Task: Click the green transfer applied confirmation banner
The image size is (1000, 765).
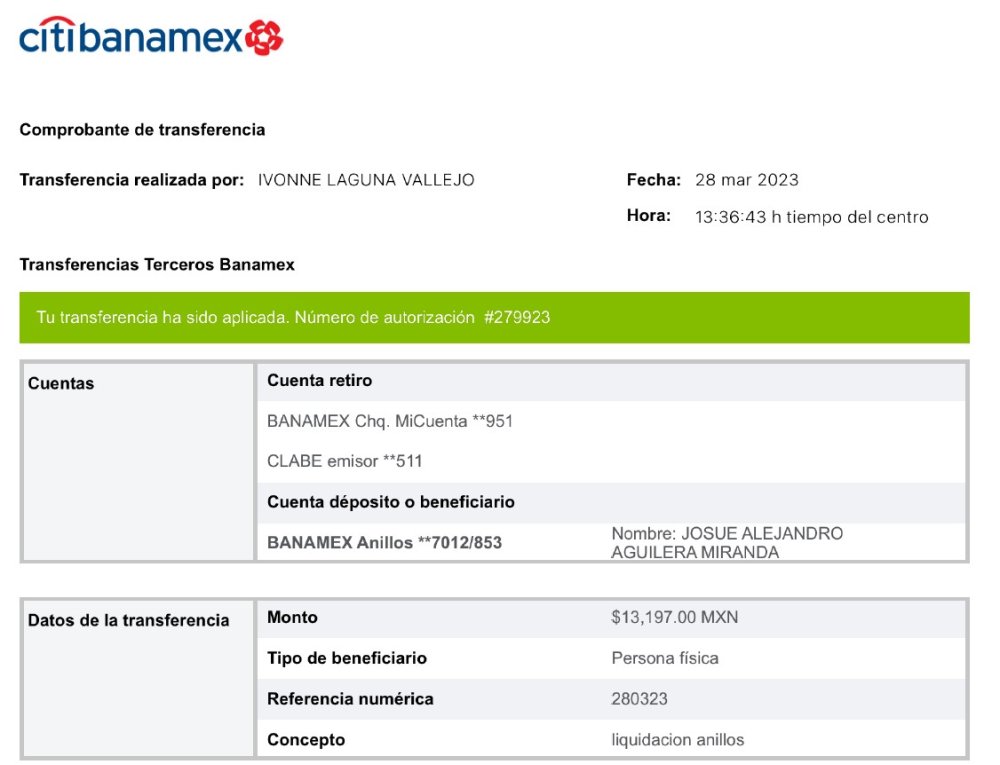Action: click(x=494, y=317)
